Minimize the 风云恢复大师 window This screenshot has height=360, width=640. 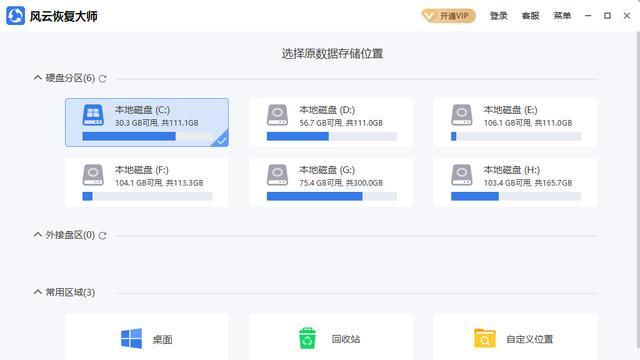(588, 16)
